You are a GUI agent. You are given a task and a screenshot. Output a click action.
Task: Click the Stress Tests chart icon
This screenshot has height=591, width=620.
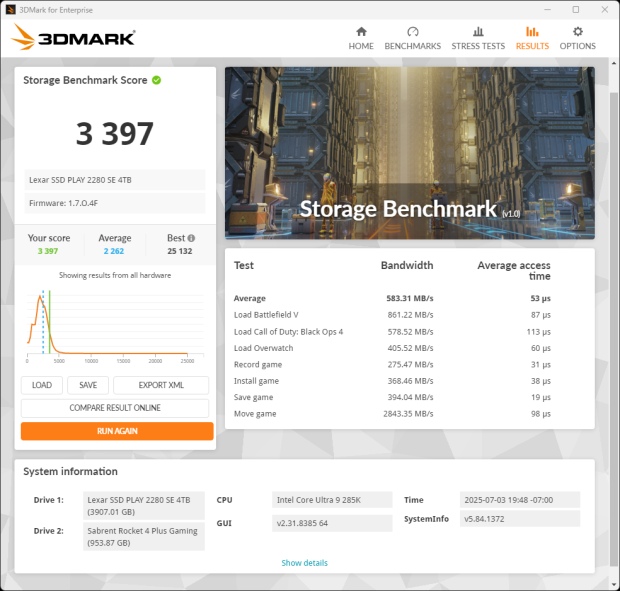pyautogui.click(x=478, y=32)
